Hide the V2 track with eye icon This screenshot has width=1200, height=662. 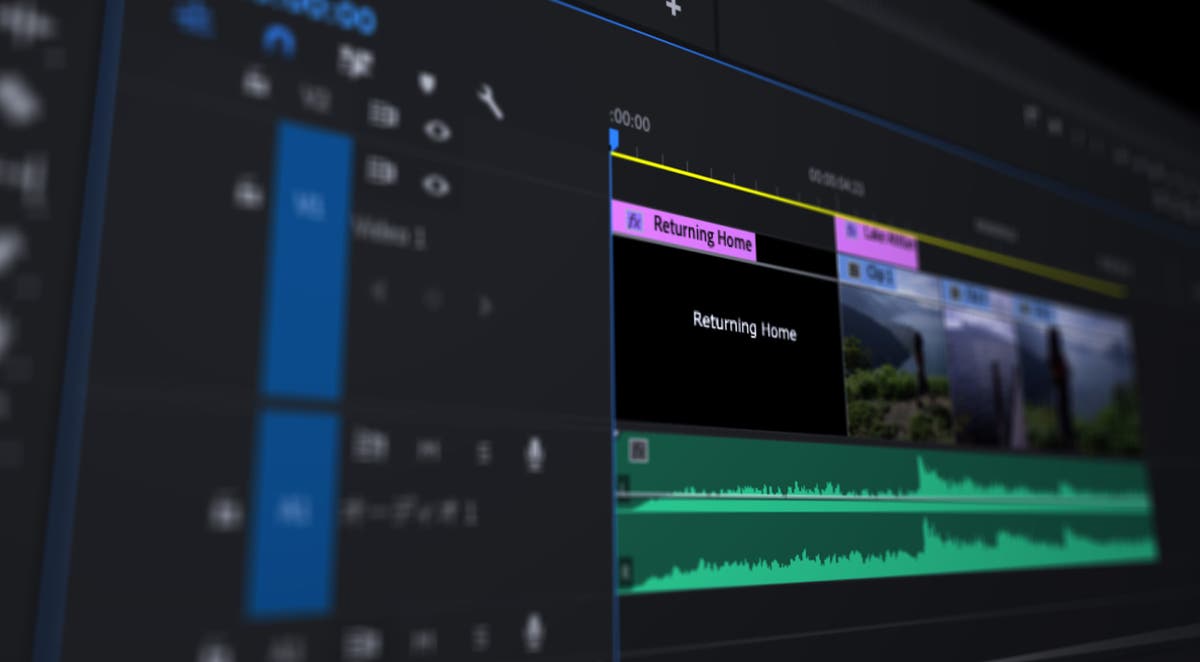pos(437,131)
